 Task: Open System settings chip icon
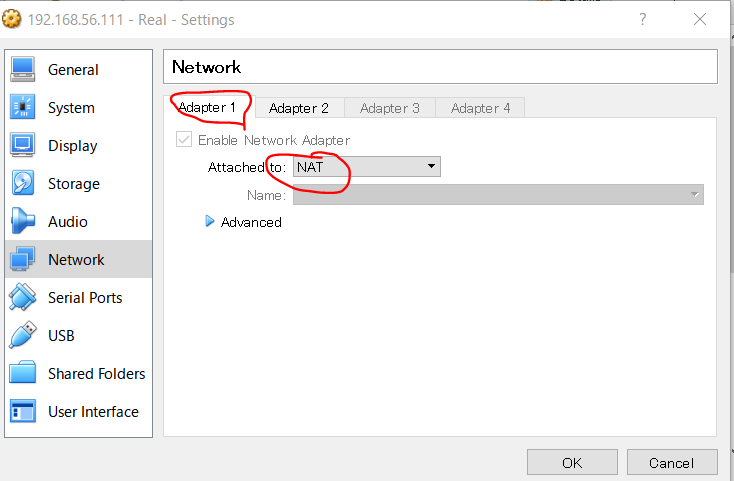(x=23, y=107)
